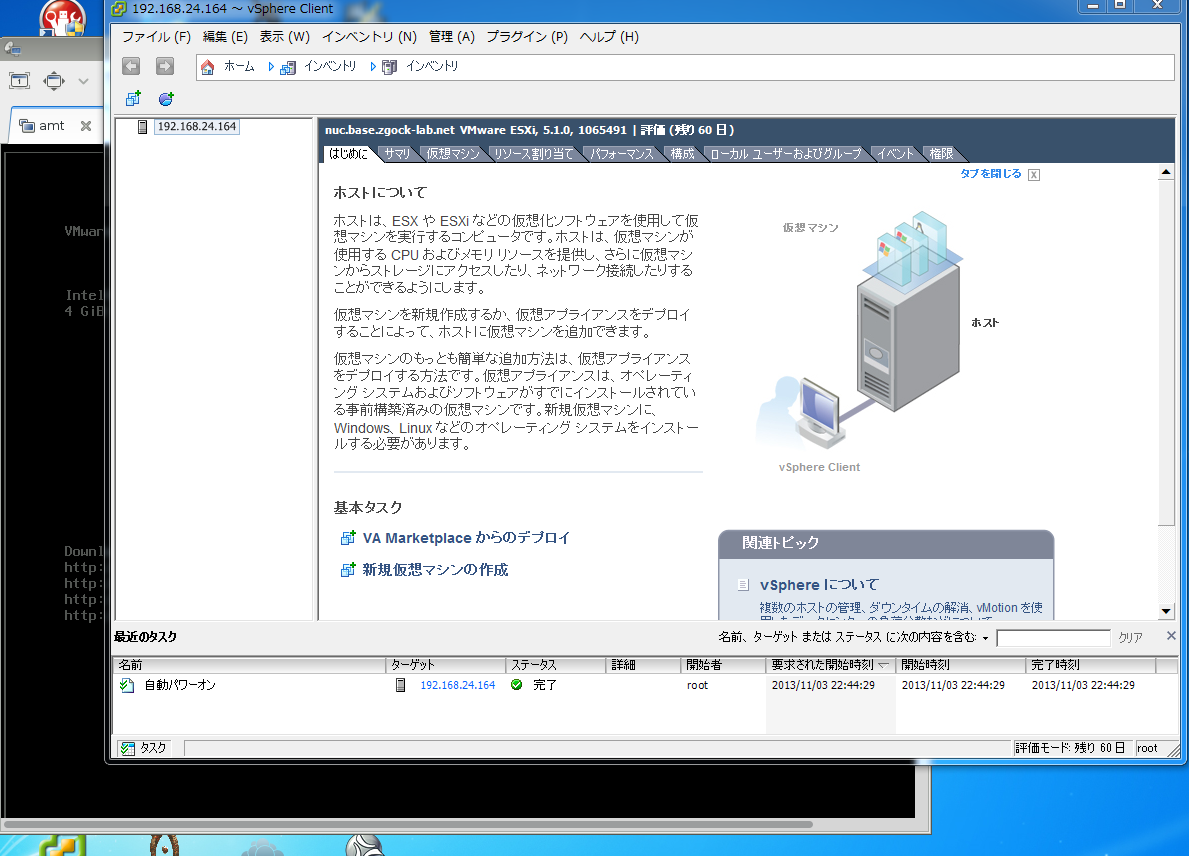1189x856 pixels.
Task: Sort tasks by 完了時刻 column header
Action: [x=1090, y=665]
